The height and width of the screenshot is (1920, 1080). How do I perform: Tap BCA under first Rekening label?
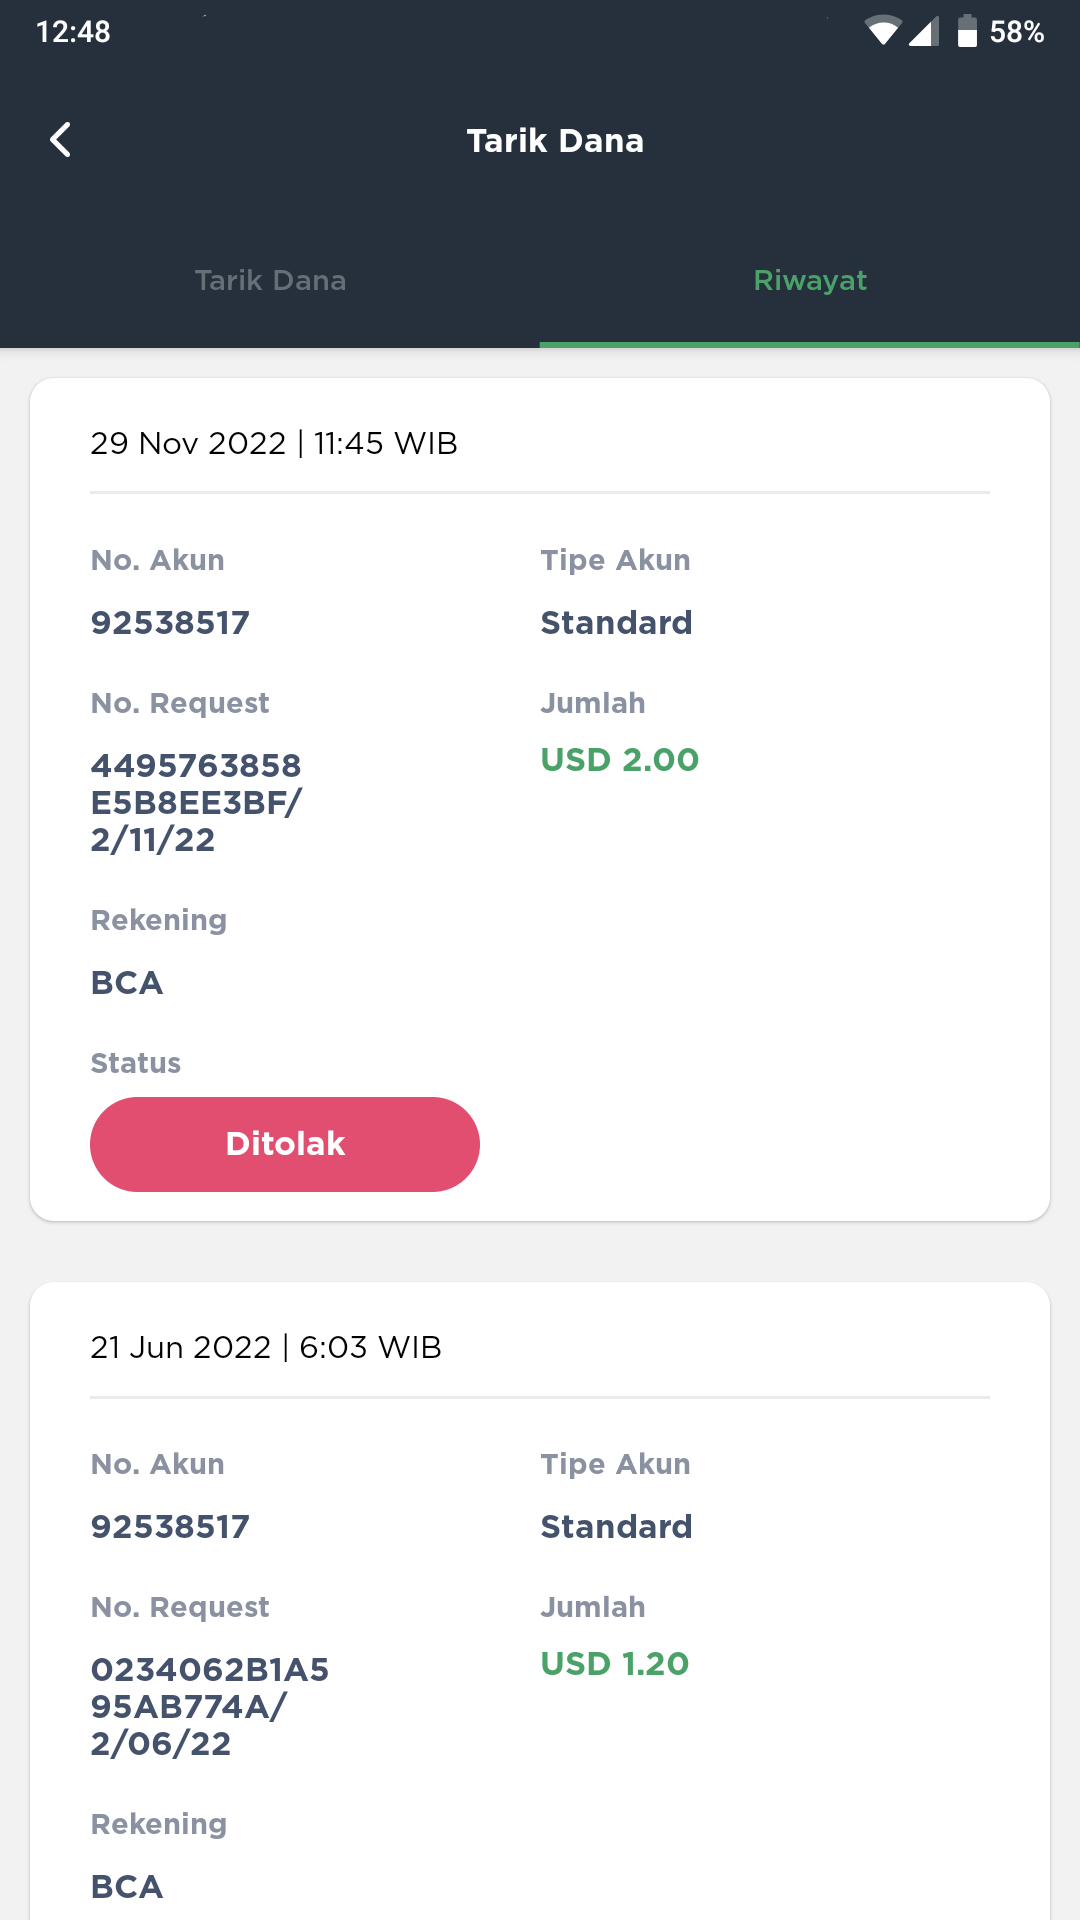(x=127, y=983)
